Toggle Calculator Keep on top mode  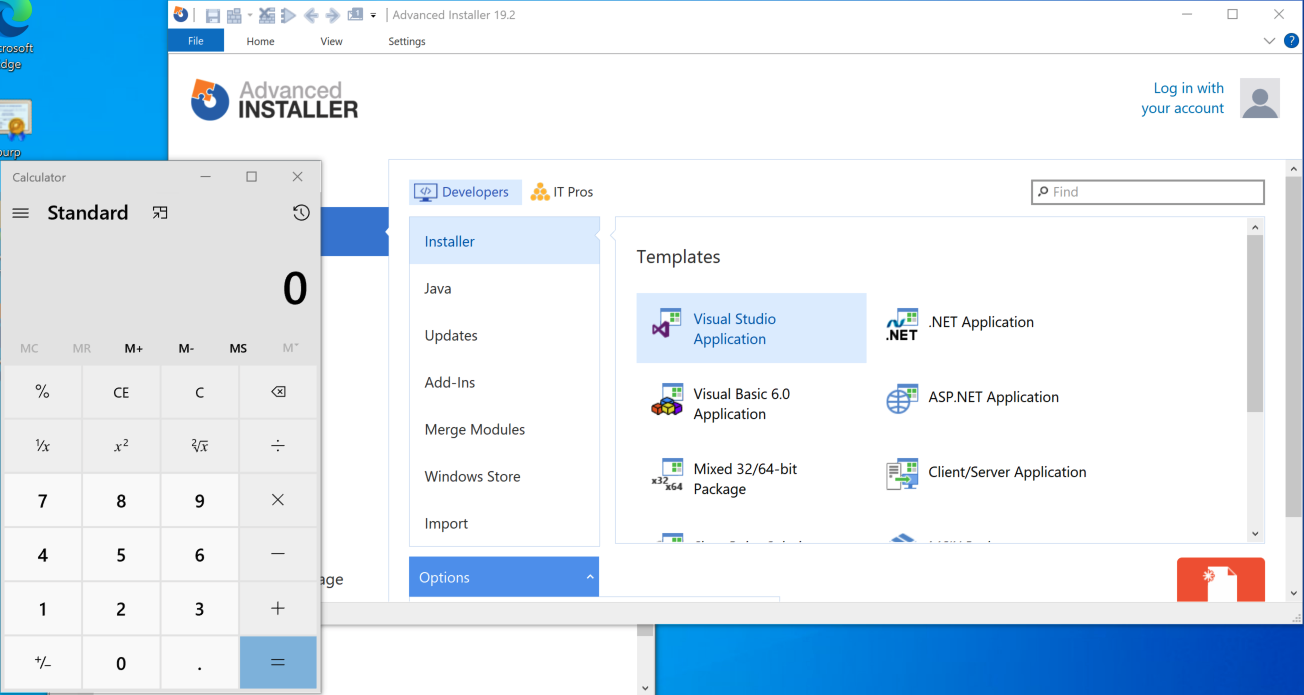click(x=160, y=213)
